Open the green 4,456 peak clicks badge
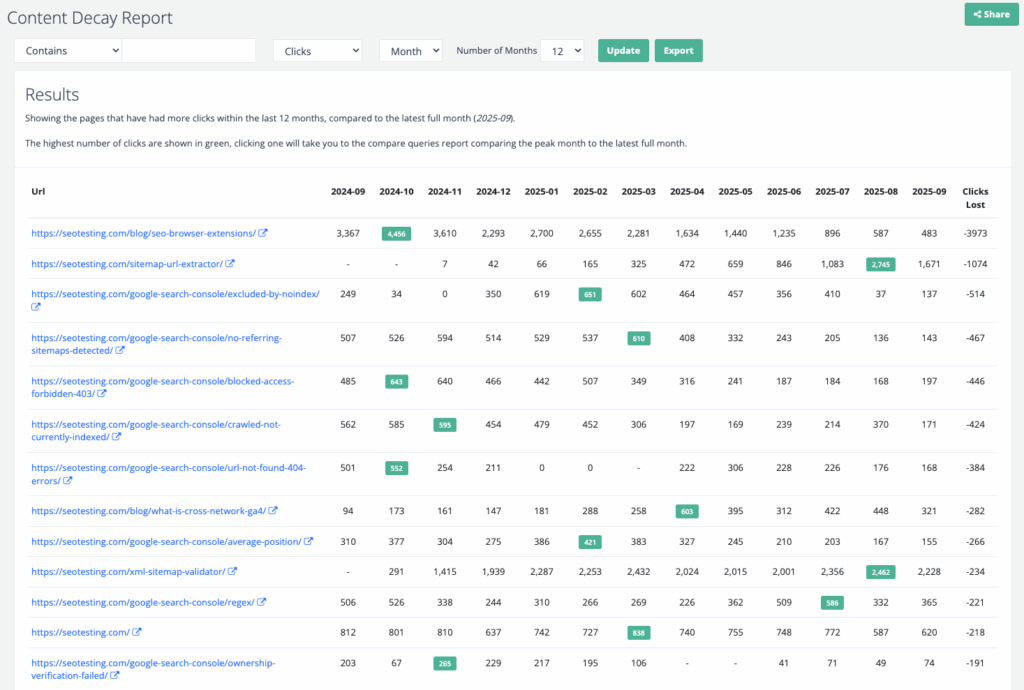Viewport: 1024px width, 690px height. (396, 233)
